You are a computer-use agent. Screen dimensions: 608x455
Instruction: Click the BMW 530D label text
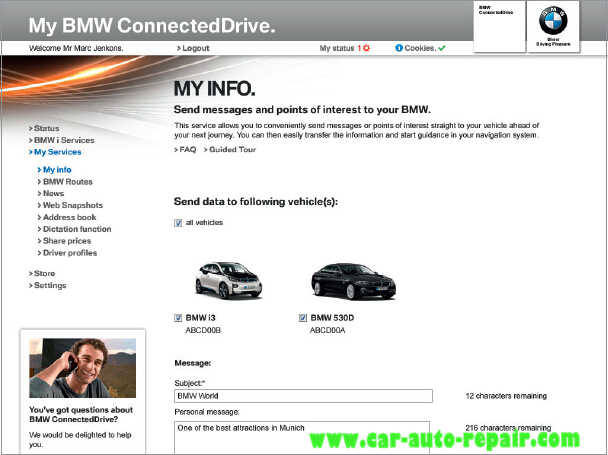click(332, 318)
